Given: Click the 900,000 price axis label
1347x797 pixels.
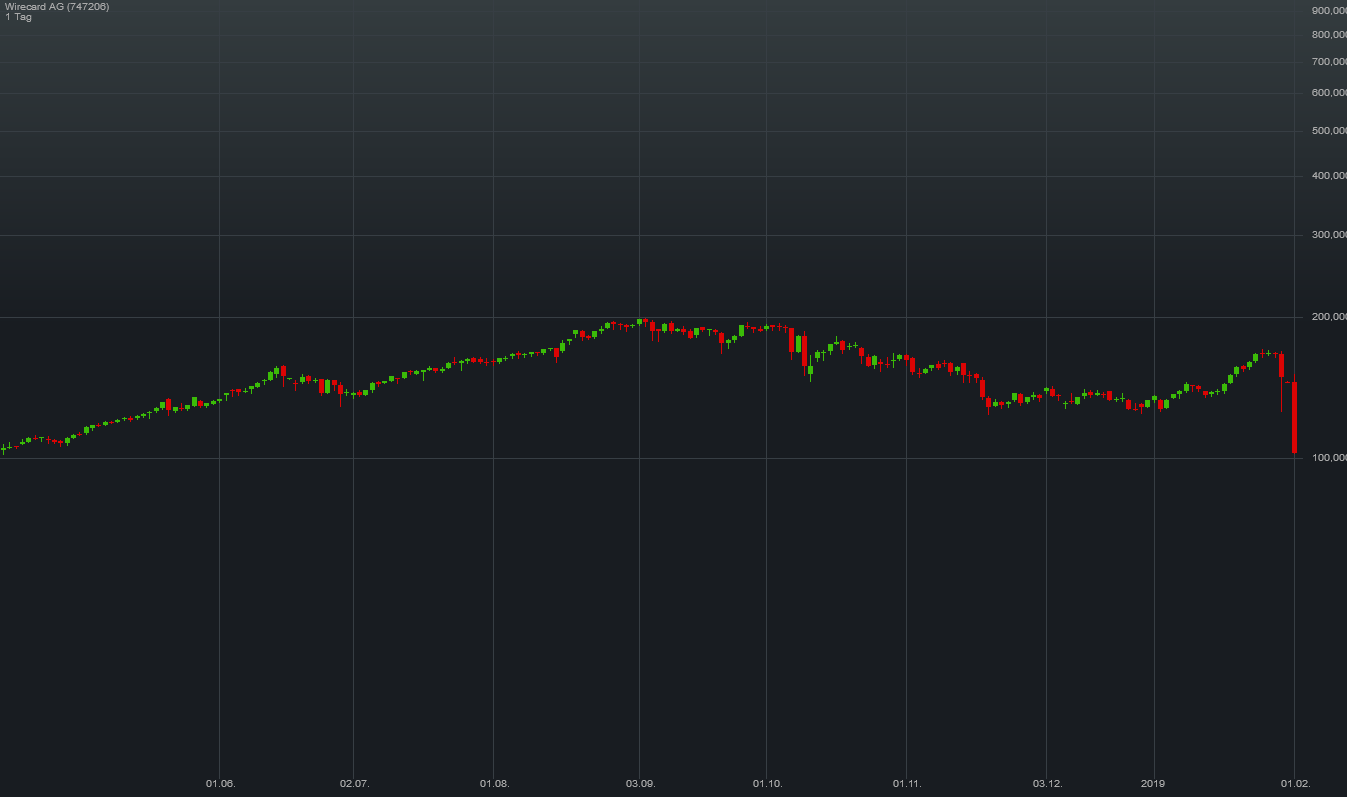Looking at the screenshot, I should (1327, 11).
